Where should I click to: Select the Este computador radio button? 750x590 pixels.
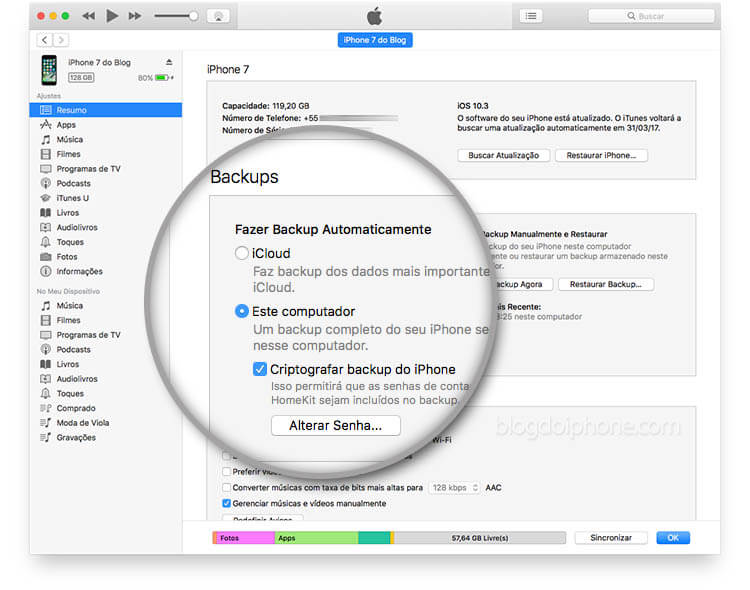(x=242, y=311)
